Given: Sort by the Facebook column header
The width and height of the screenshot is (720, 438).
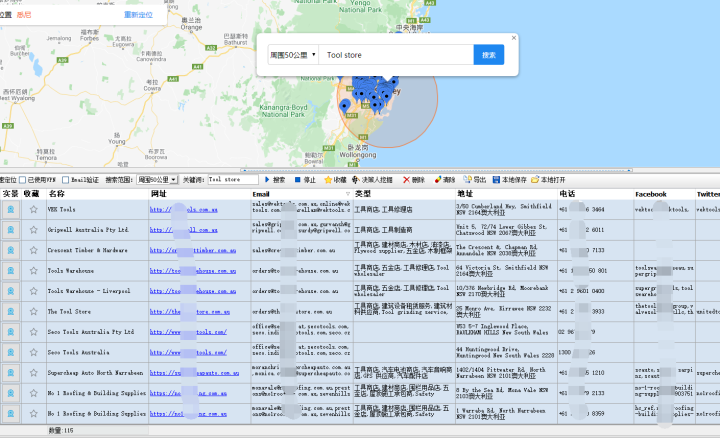Looking at the screenshot, I should [664, 194].
